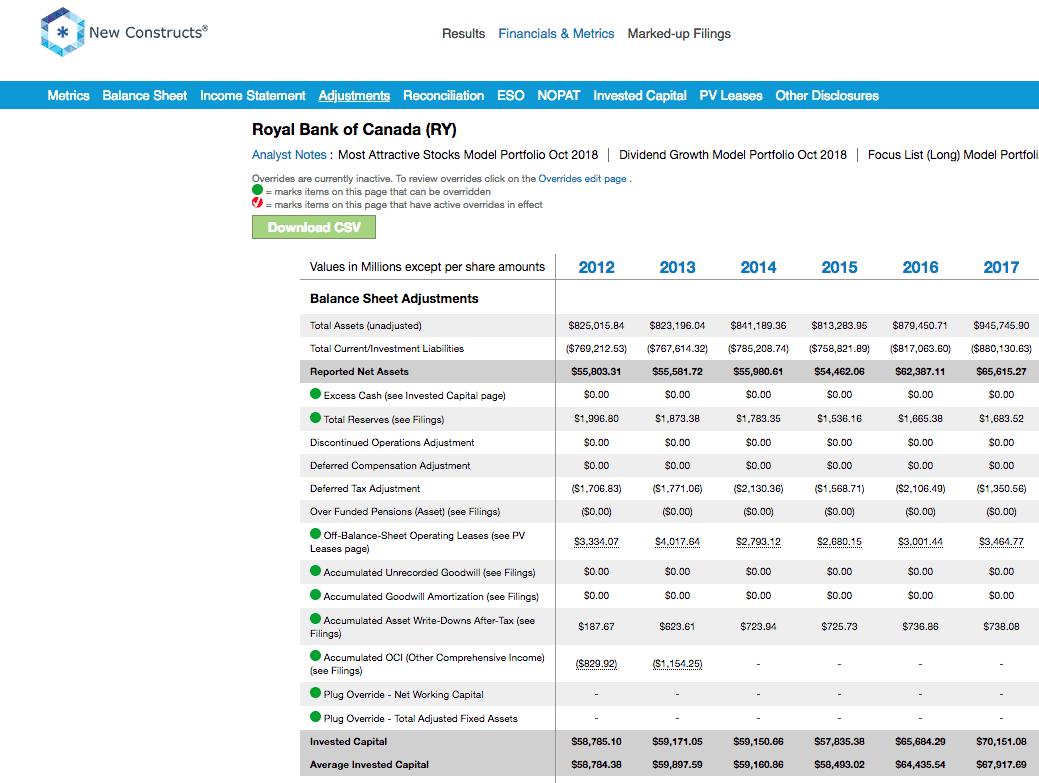Click green dot beside Accumulated Unrecorded Goodwill
Screen dimensions: 1039x783
tap(315, 570)
